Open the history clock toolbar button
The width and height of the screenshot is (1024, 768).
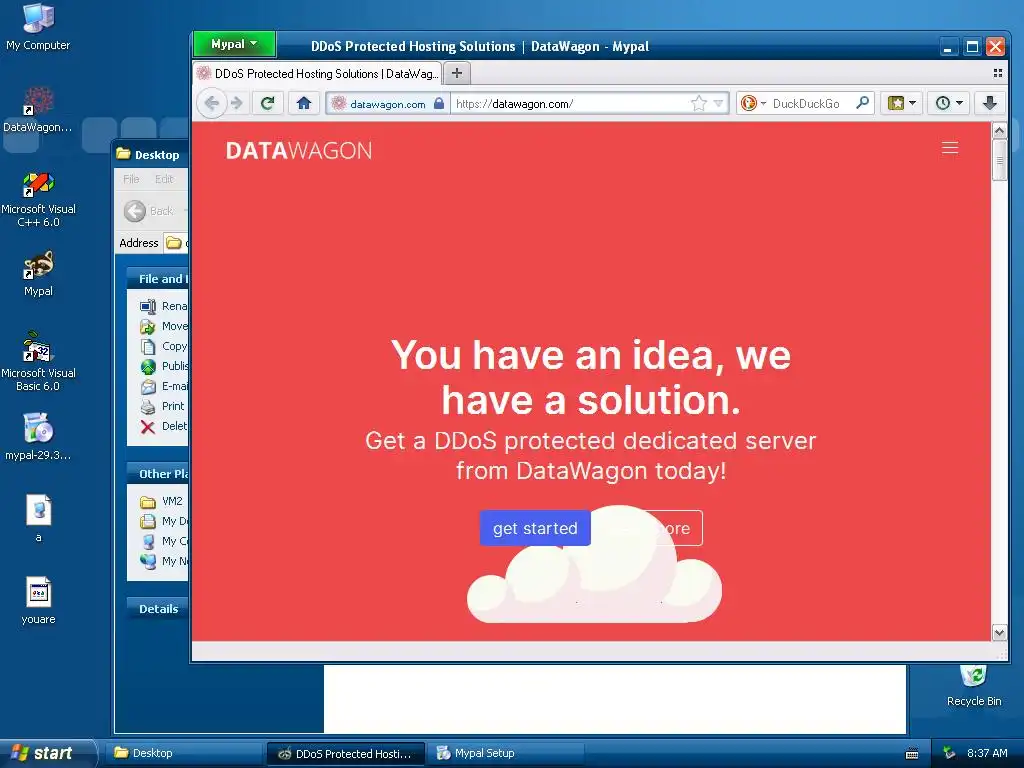[949, 103]
